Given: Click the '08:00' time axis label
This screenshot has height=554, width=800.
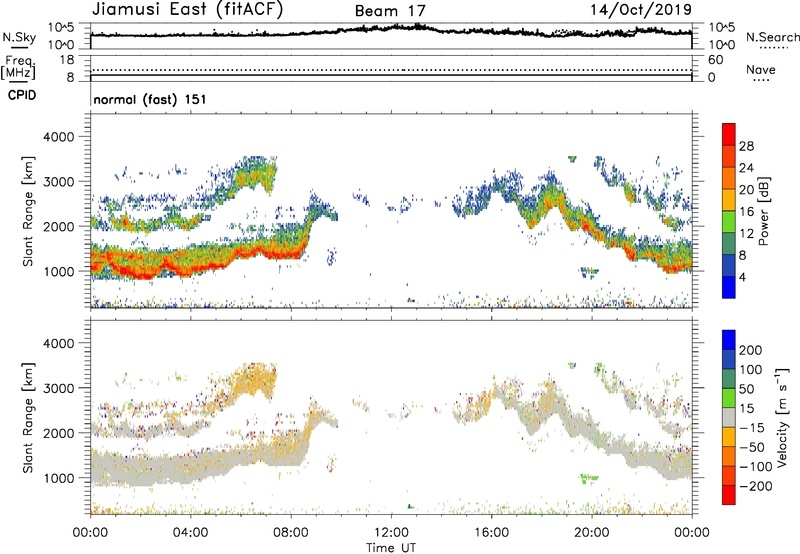Looking at the screenshot, I should pos(291,533).
